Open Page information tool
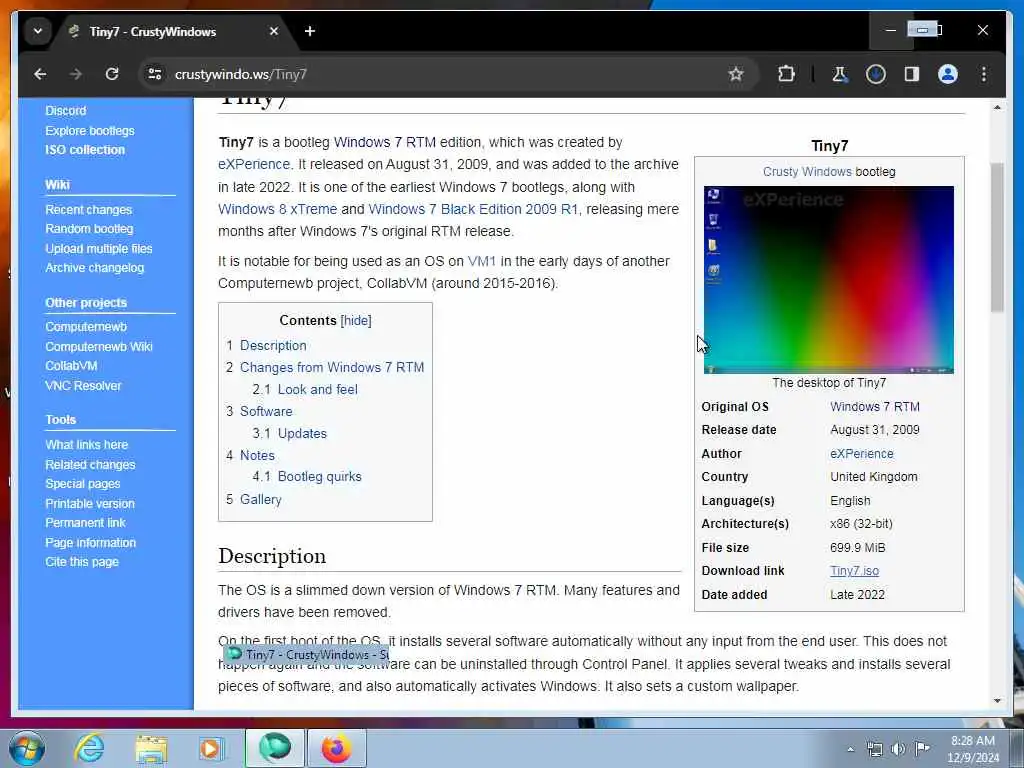Image resolution: width=1024 pixels, height=768 pixels. pos(90,543)
